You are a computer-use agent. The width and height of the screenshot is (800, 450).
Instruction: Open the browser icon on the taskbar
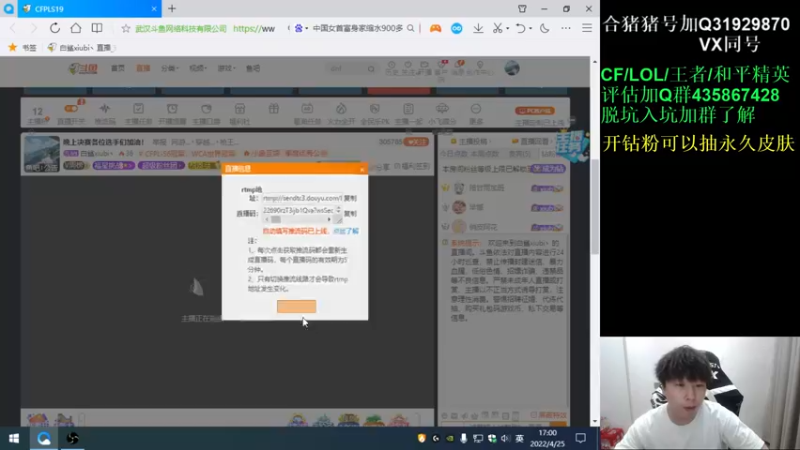point(44,438)
